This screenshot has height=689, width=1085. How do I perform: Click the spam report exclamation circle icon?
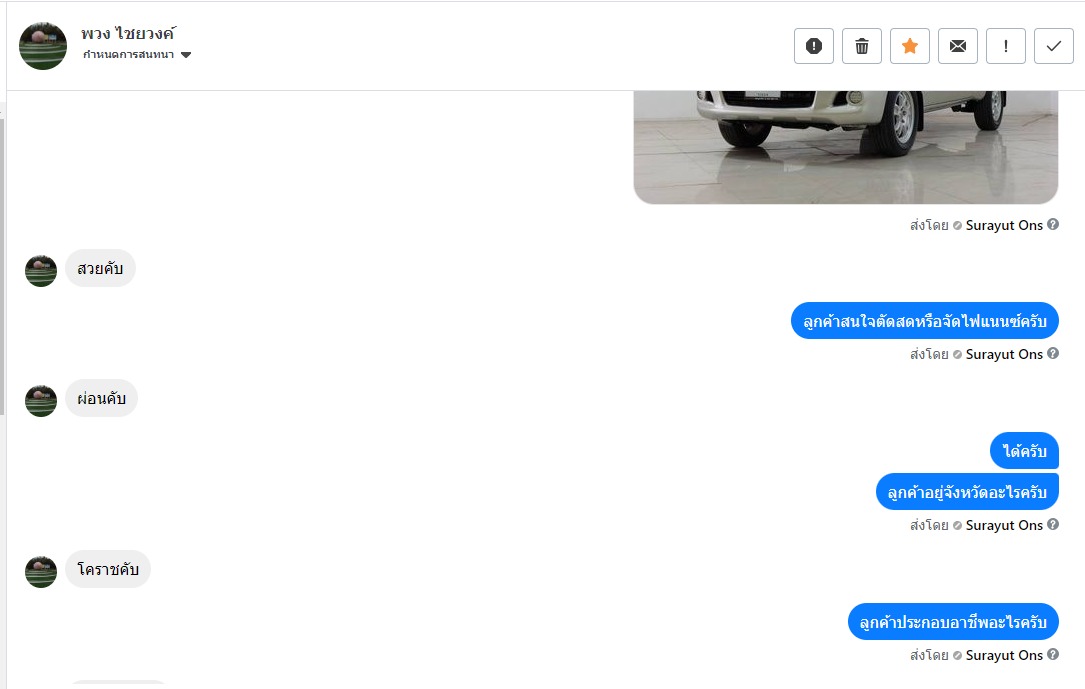pos(814,46)
